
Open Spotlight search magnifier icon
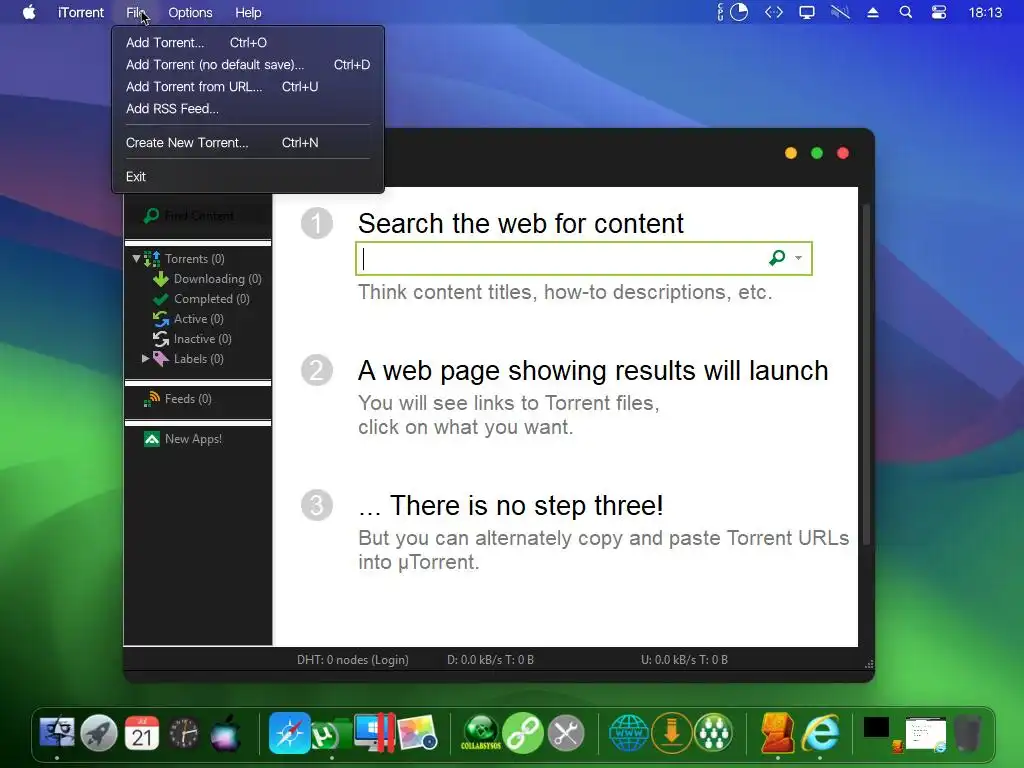[905, 12]
